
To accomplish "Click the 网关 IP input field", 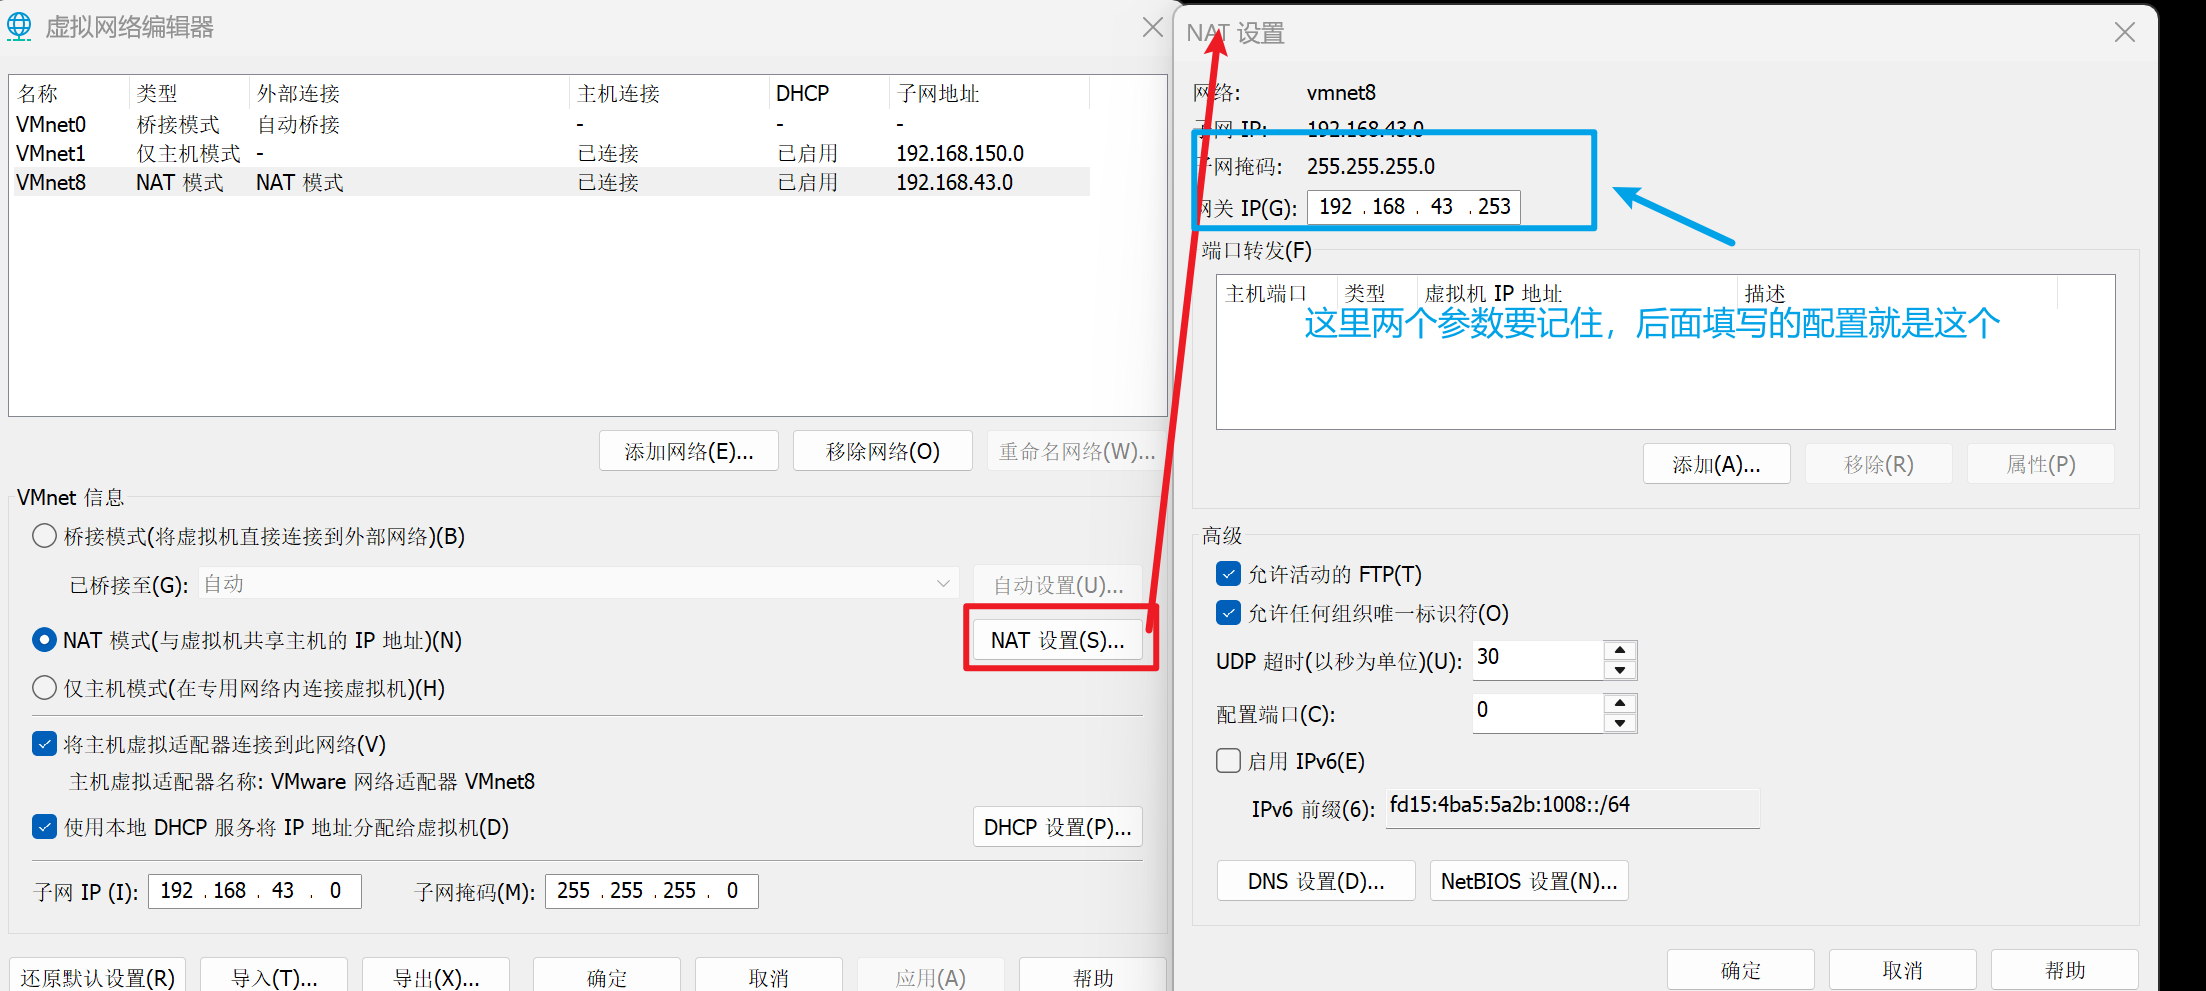I will point(1414,207).
